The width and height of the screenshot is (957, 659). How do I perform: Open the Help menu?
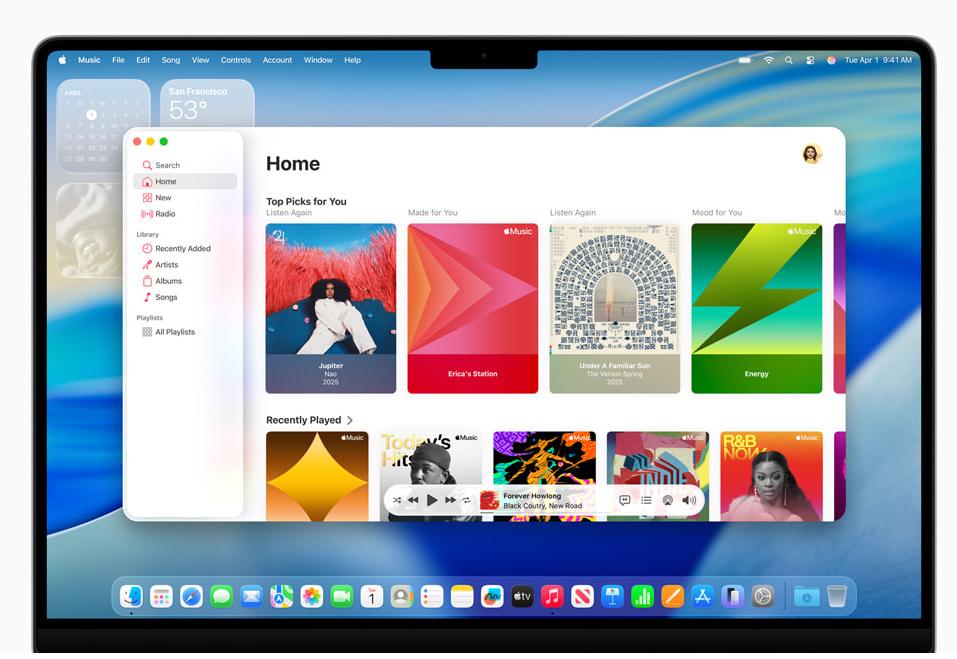point(352,60)
